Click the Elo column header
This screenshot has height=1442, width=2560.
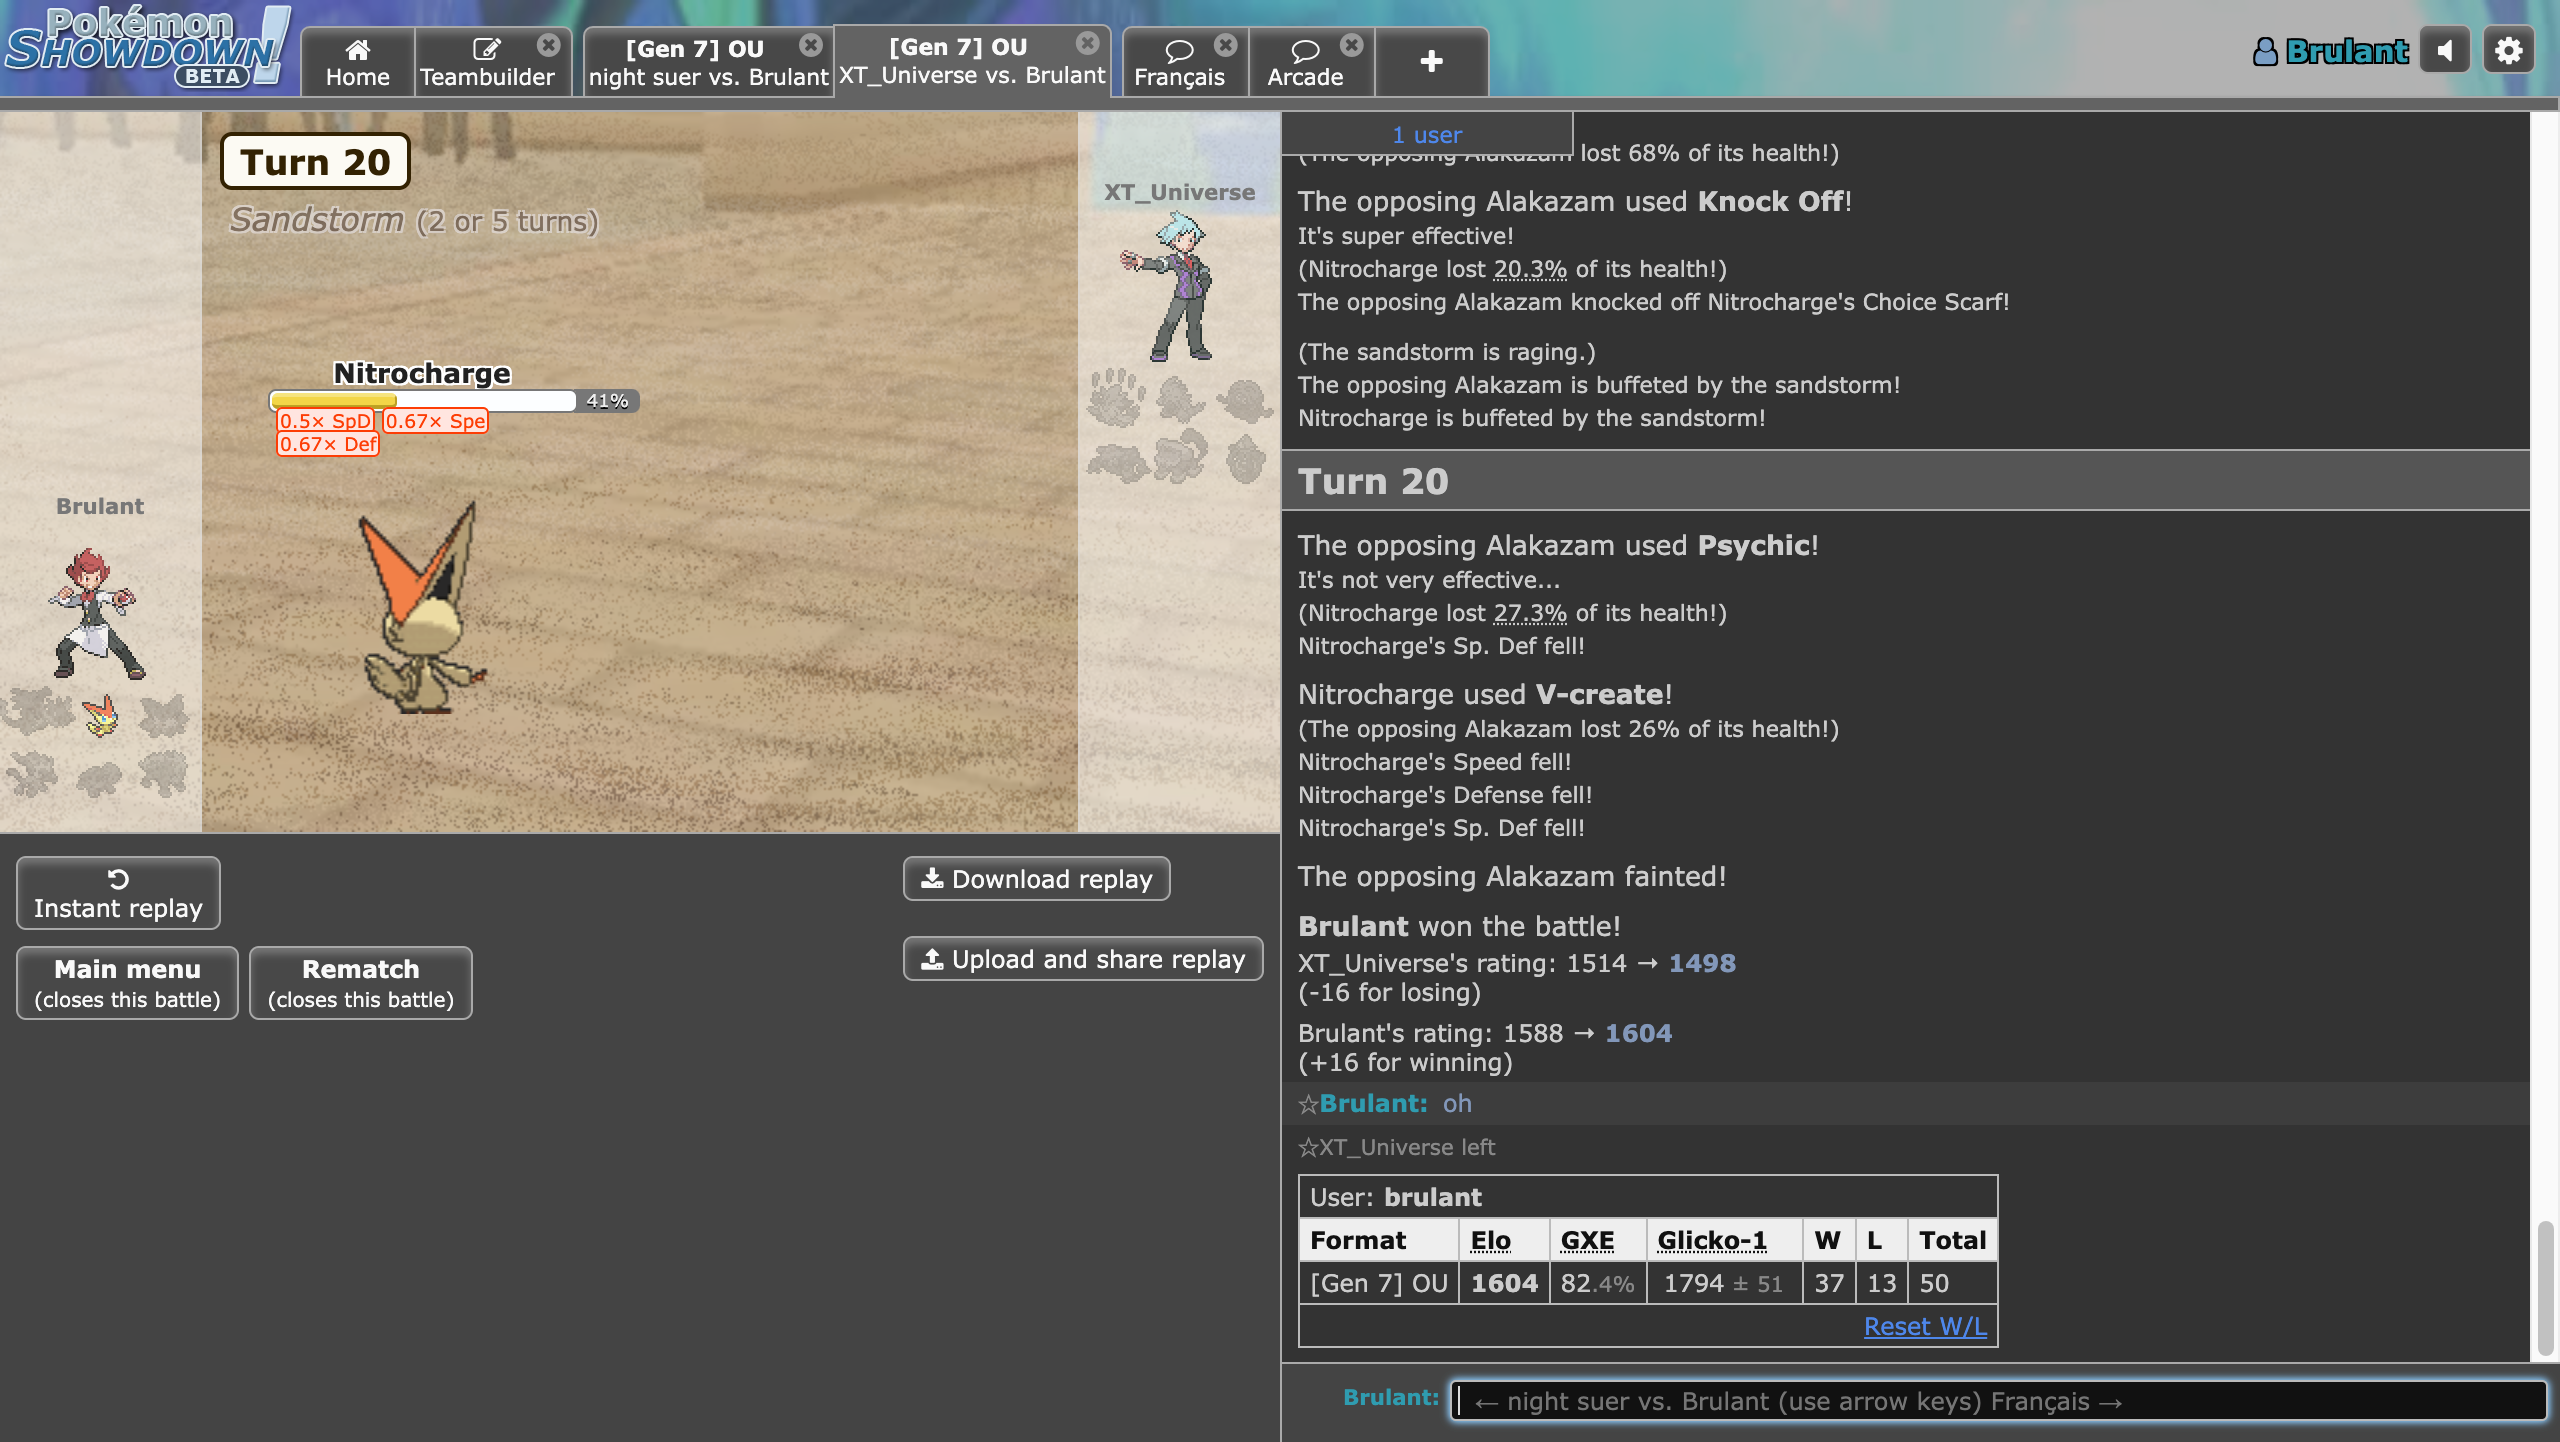(x=1490, y=1240)
